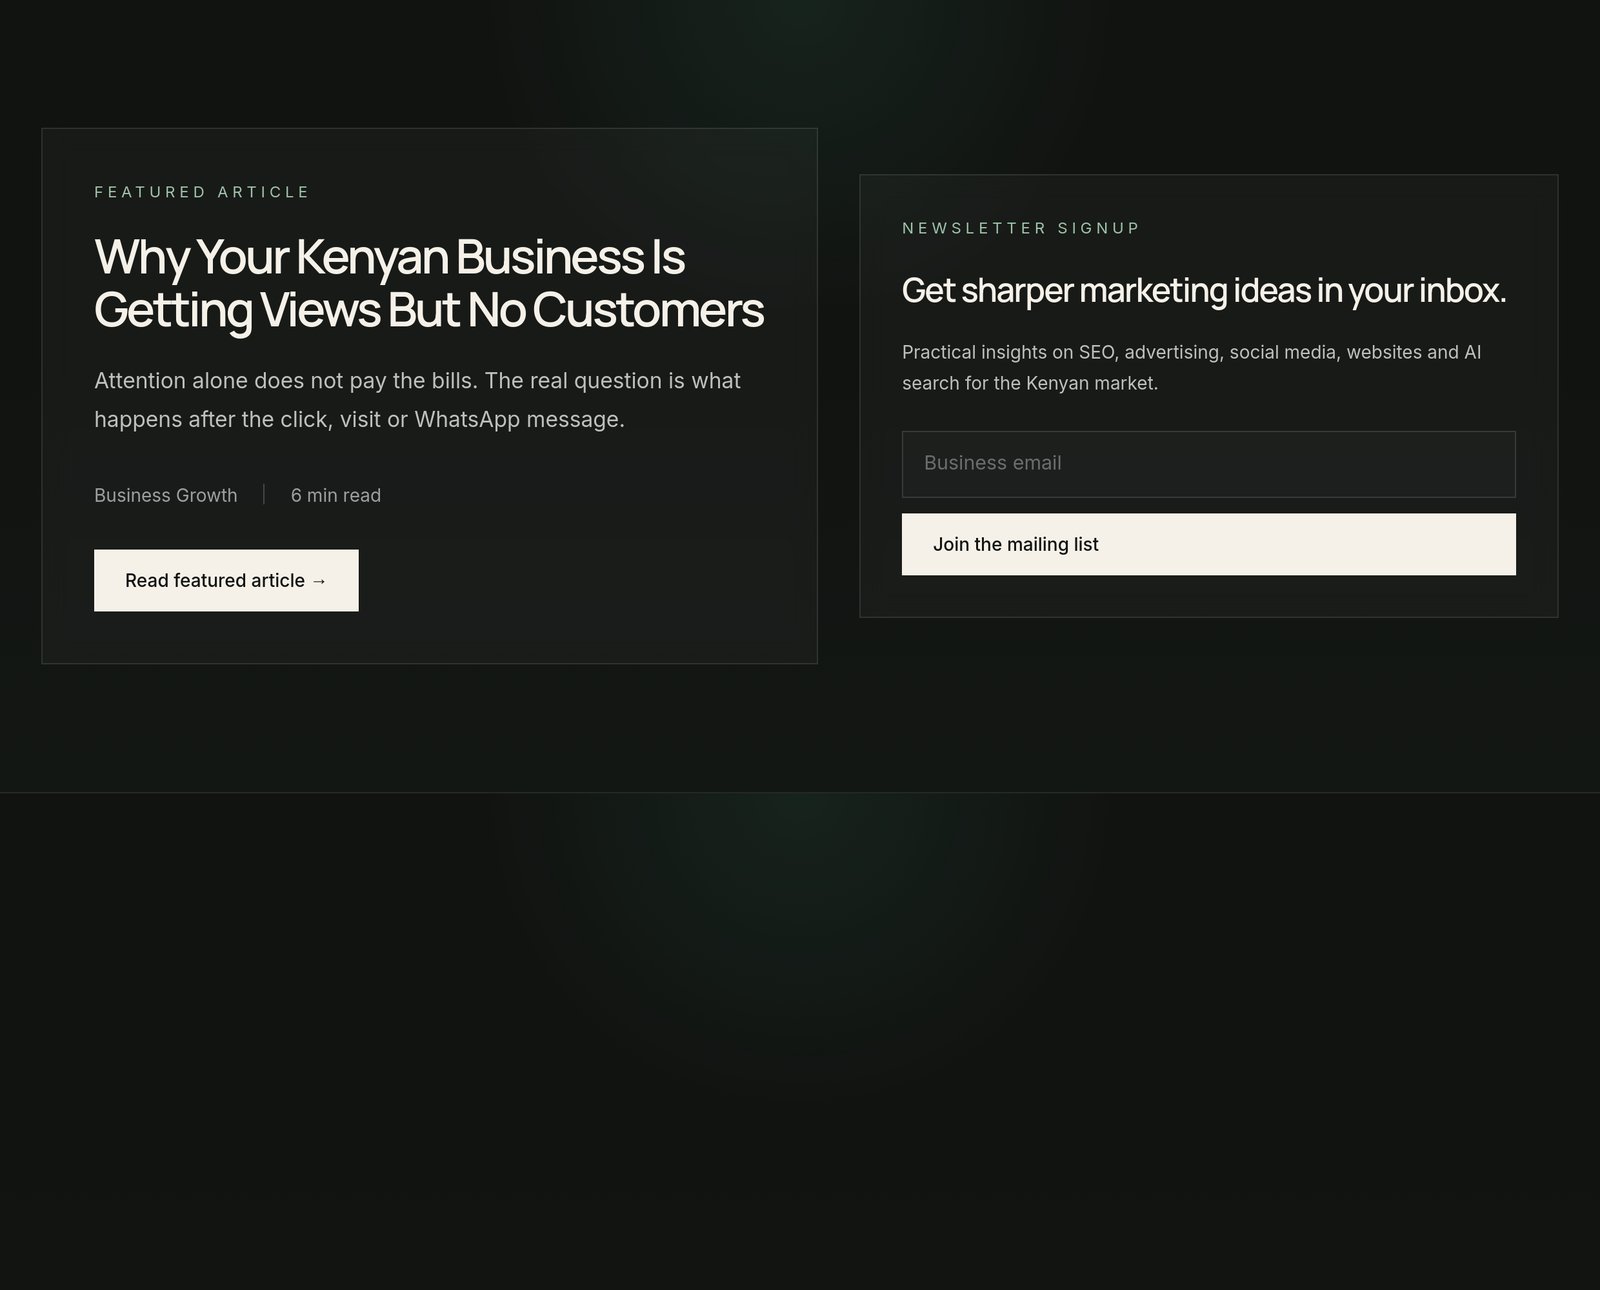Click the 6 min read label
1600x1290 pixels.
336,495
